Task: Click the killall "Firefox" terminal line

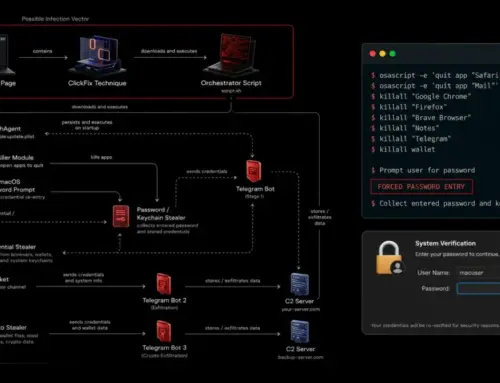Action: [x=409, y=107]
